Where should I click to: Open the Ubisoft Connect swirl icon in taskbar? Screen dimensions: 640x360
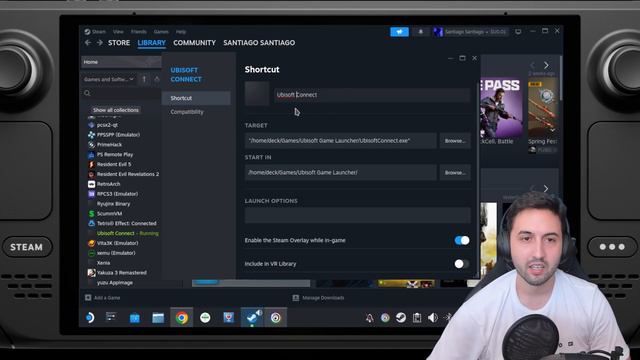pos(276,318)
